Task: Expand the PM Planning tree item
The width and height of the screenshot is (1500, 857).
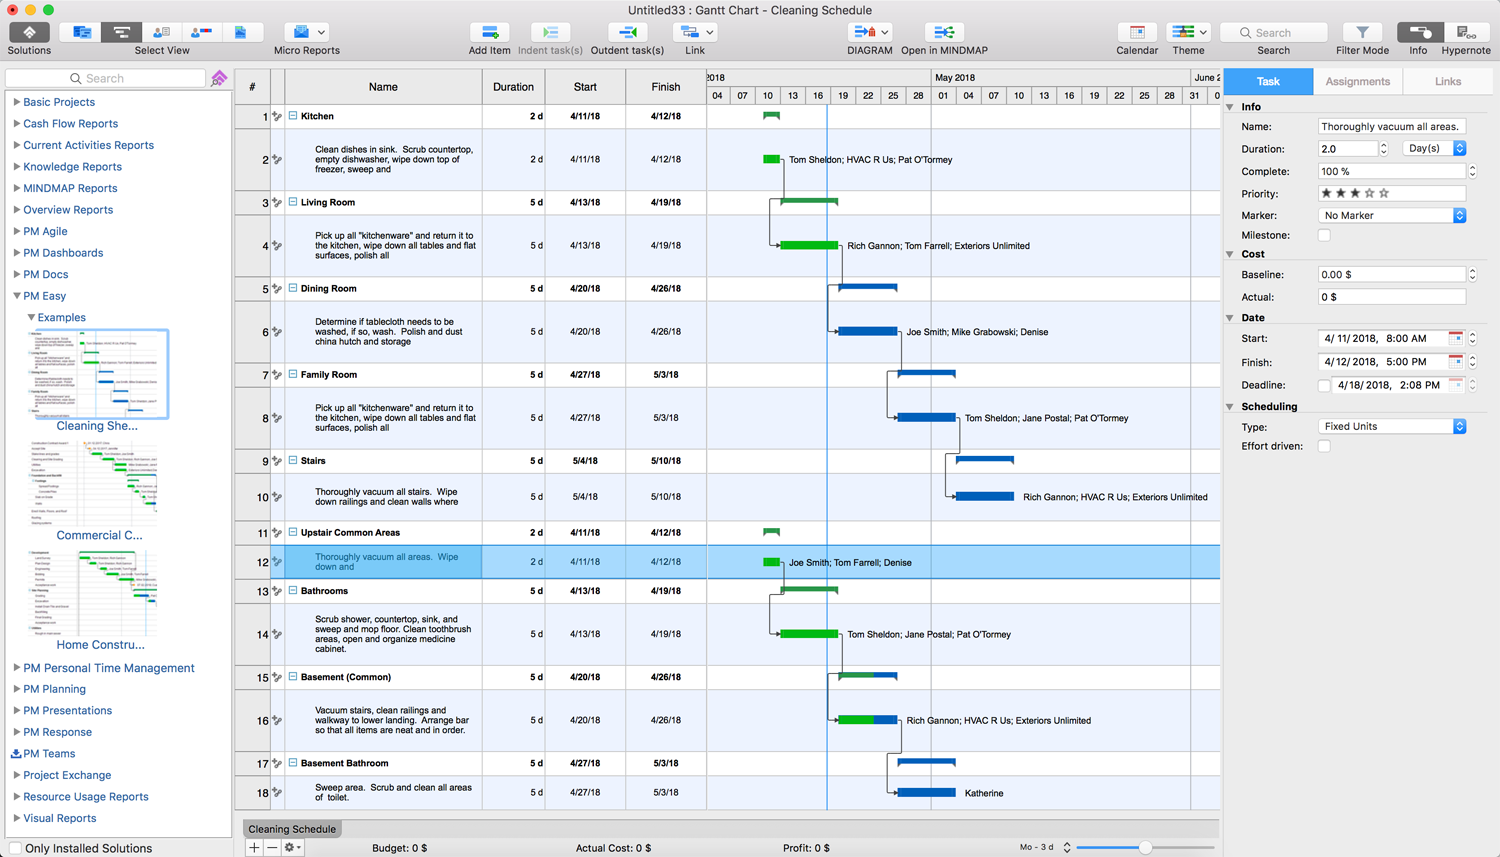Action: click(x=17, y=689)
